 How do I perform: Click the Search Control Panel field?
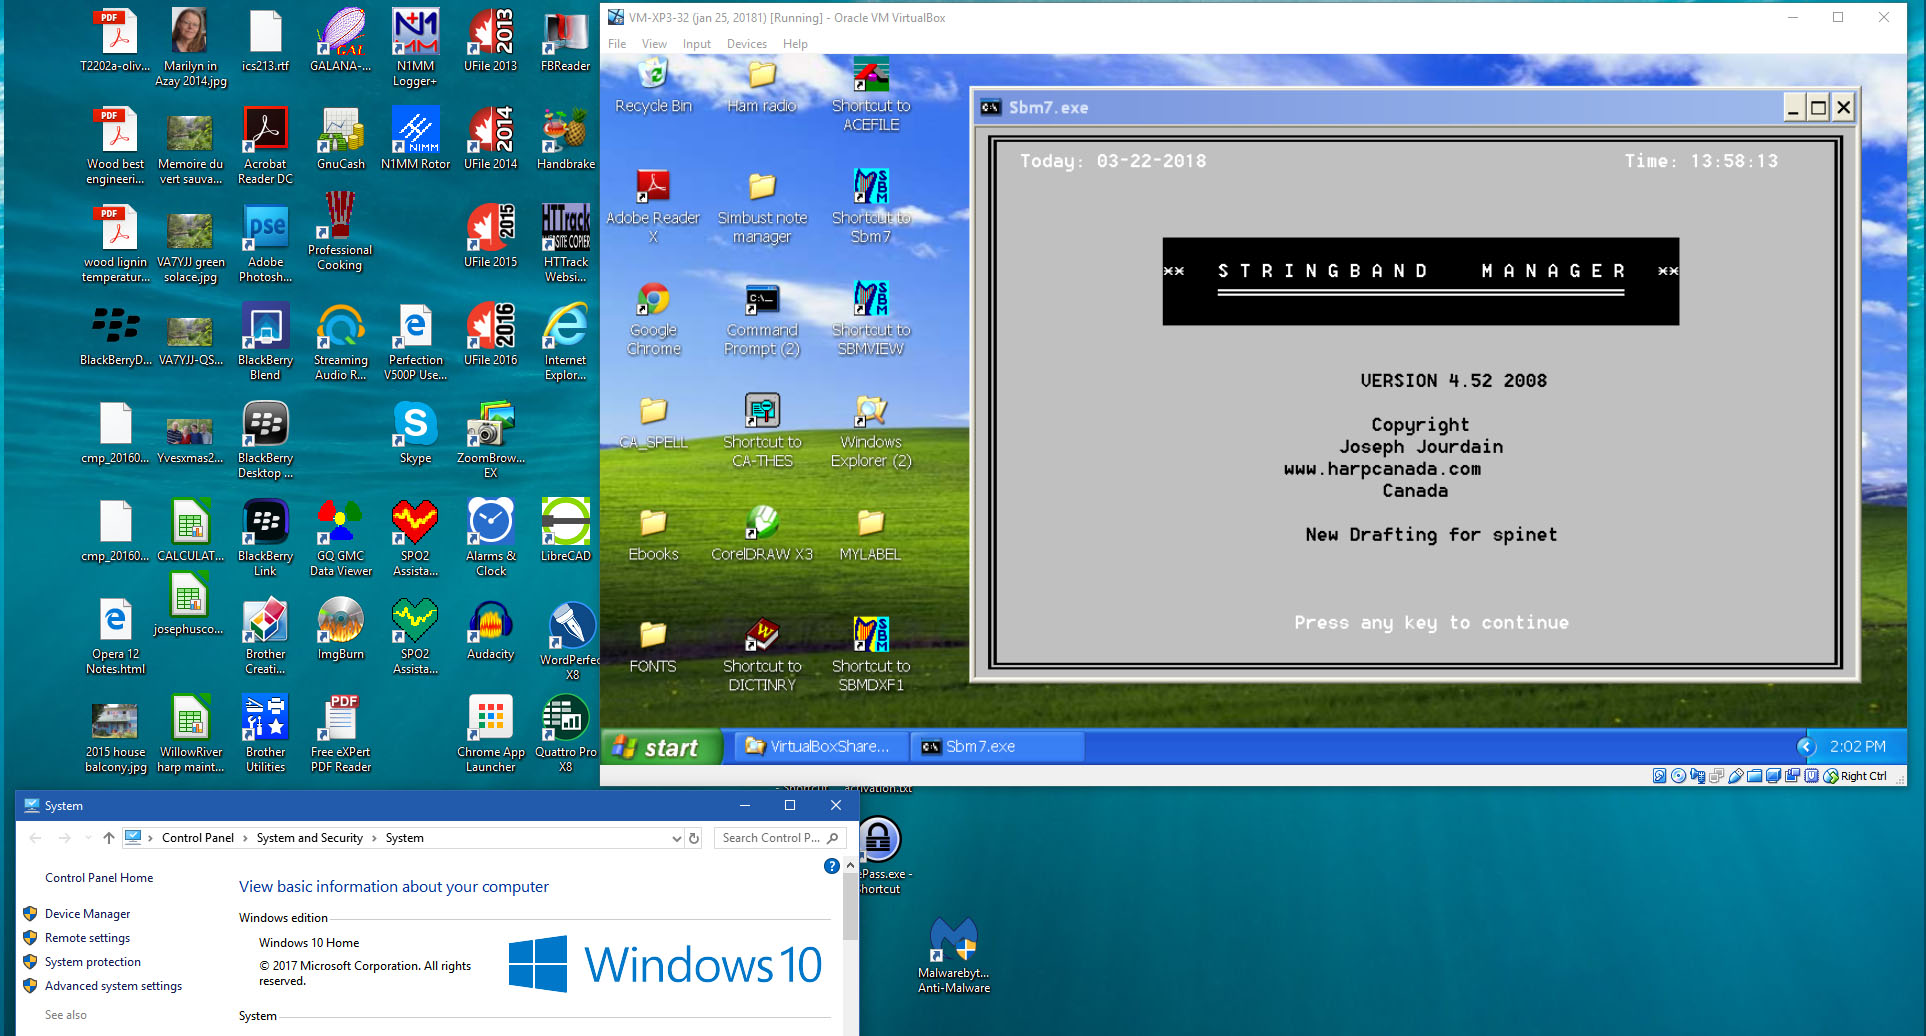click(770, 839)
